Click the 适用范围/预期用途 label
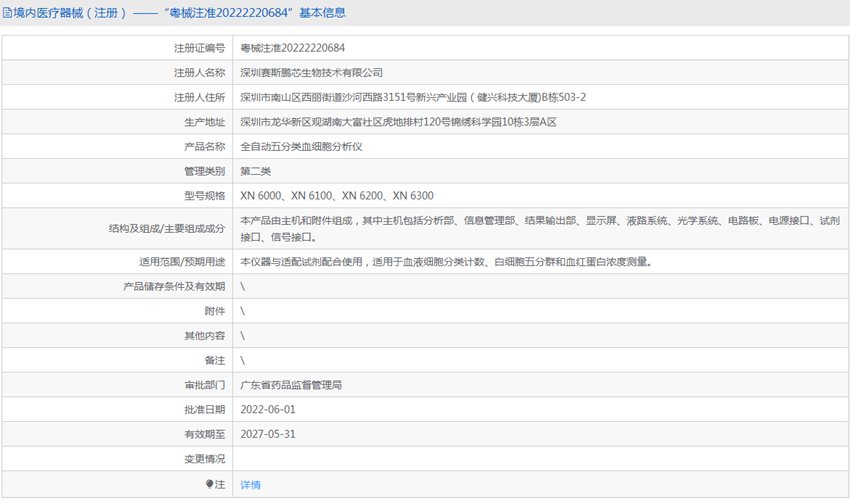The image size is (850, 500). tap(182, 262)
